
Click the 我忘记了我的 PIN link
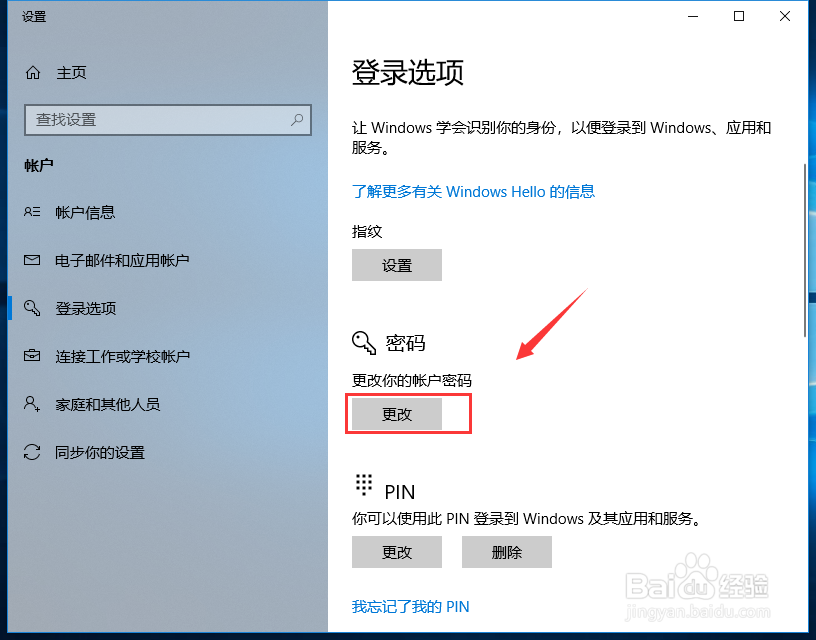tap(410, 606)
